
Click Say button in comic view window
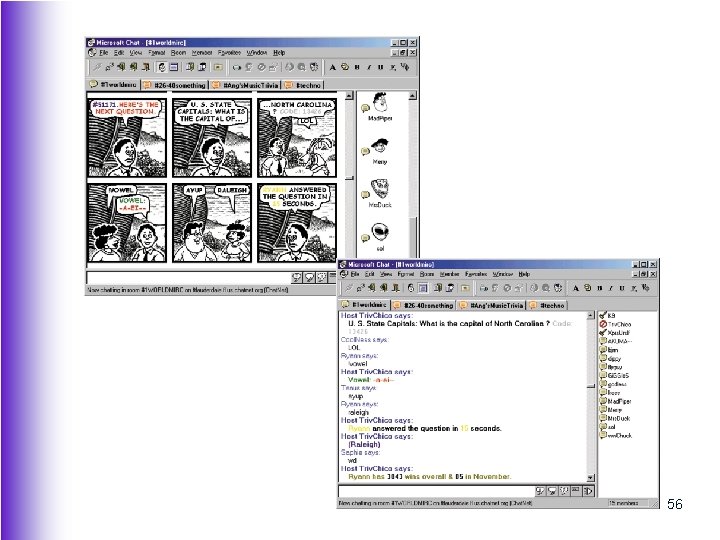[x=297, y=277]
